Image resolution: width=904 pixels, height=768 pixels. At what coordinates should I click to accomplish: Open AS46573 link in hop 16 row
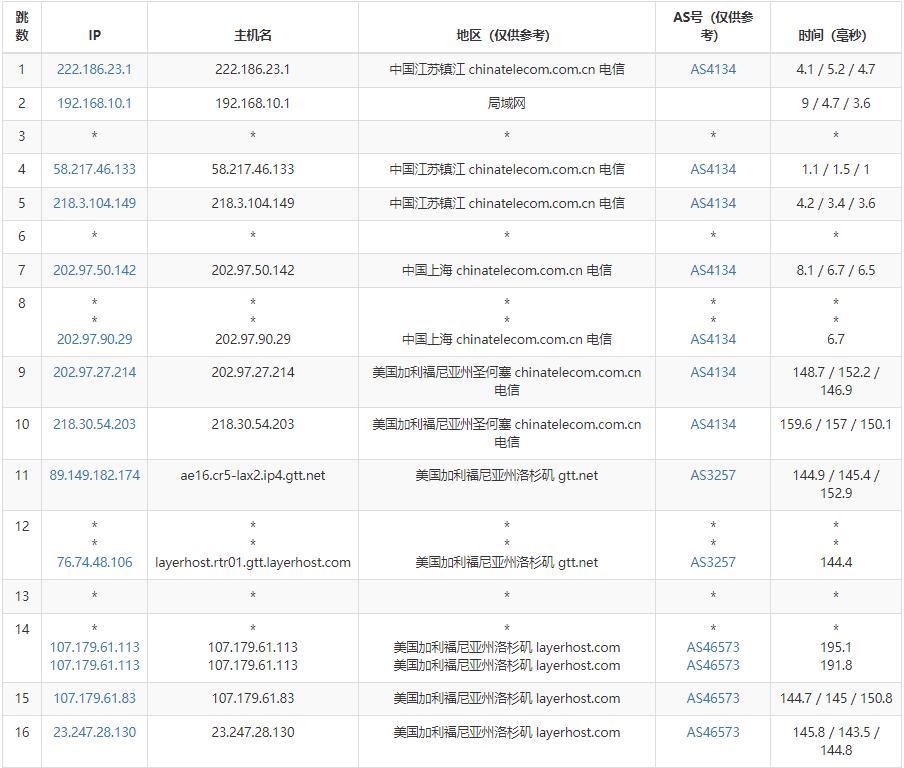click(x=713, y=733)
